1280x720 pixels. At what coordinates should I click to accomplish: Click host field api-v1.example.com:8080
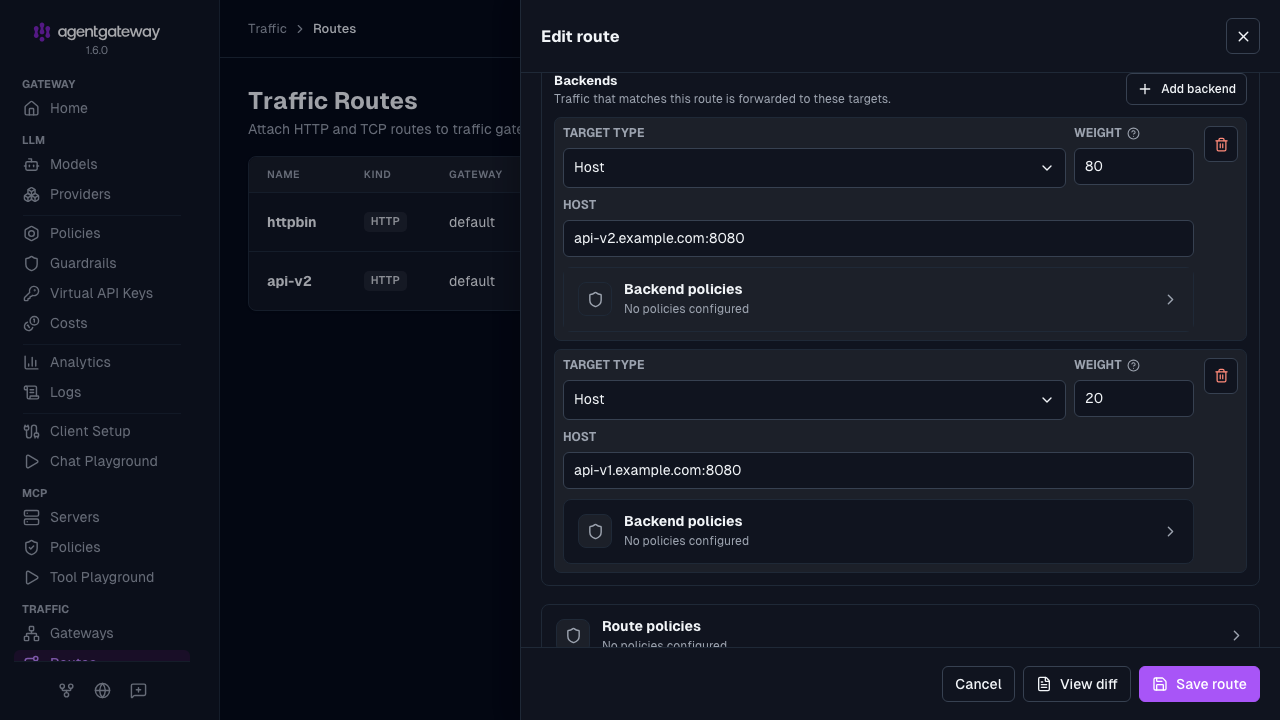click(878, 470)
